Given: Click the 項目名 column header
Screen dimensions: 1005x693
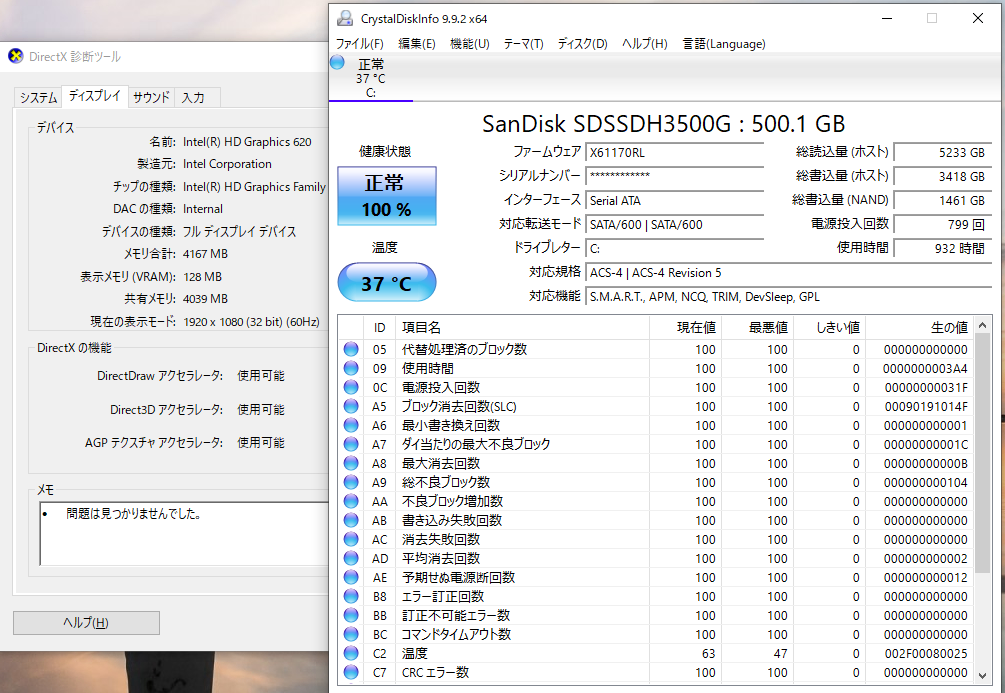Looking at the screenshot, I should pyautogui.click(x=522, y=328).
